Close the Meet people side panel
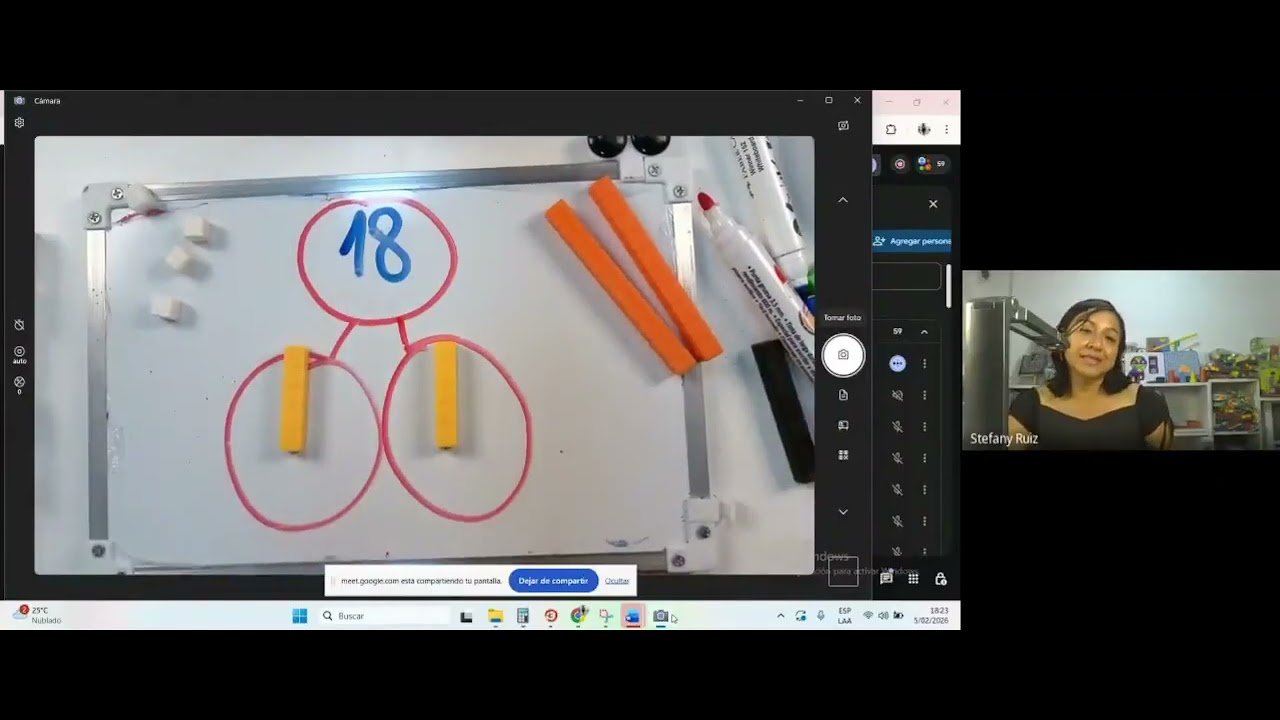The width and height of the screenshot is (1280, 720). pyautogui.click(x=933, y=204)
